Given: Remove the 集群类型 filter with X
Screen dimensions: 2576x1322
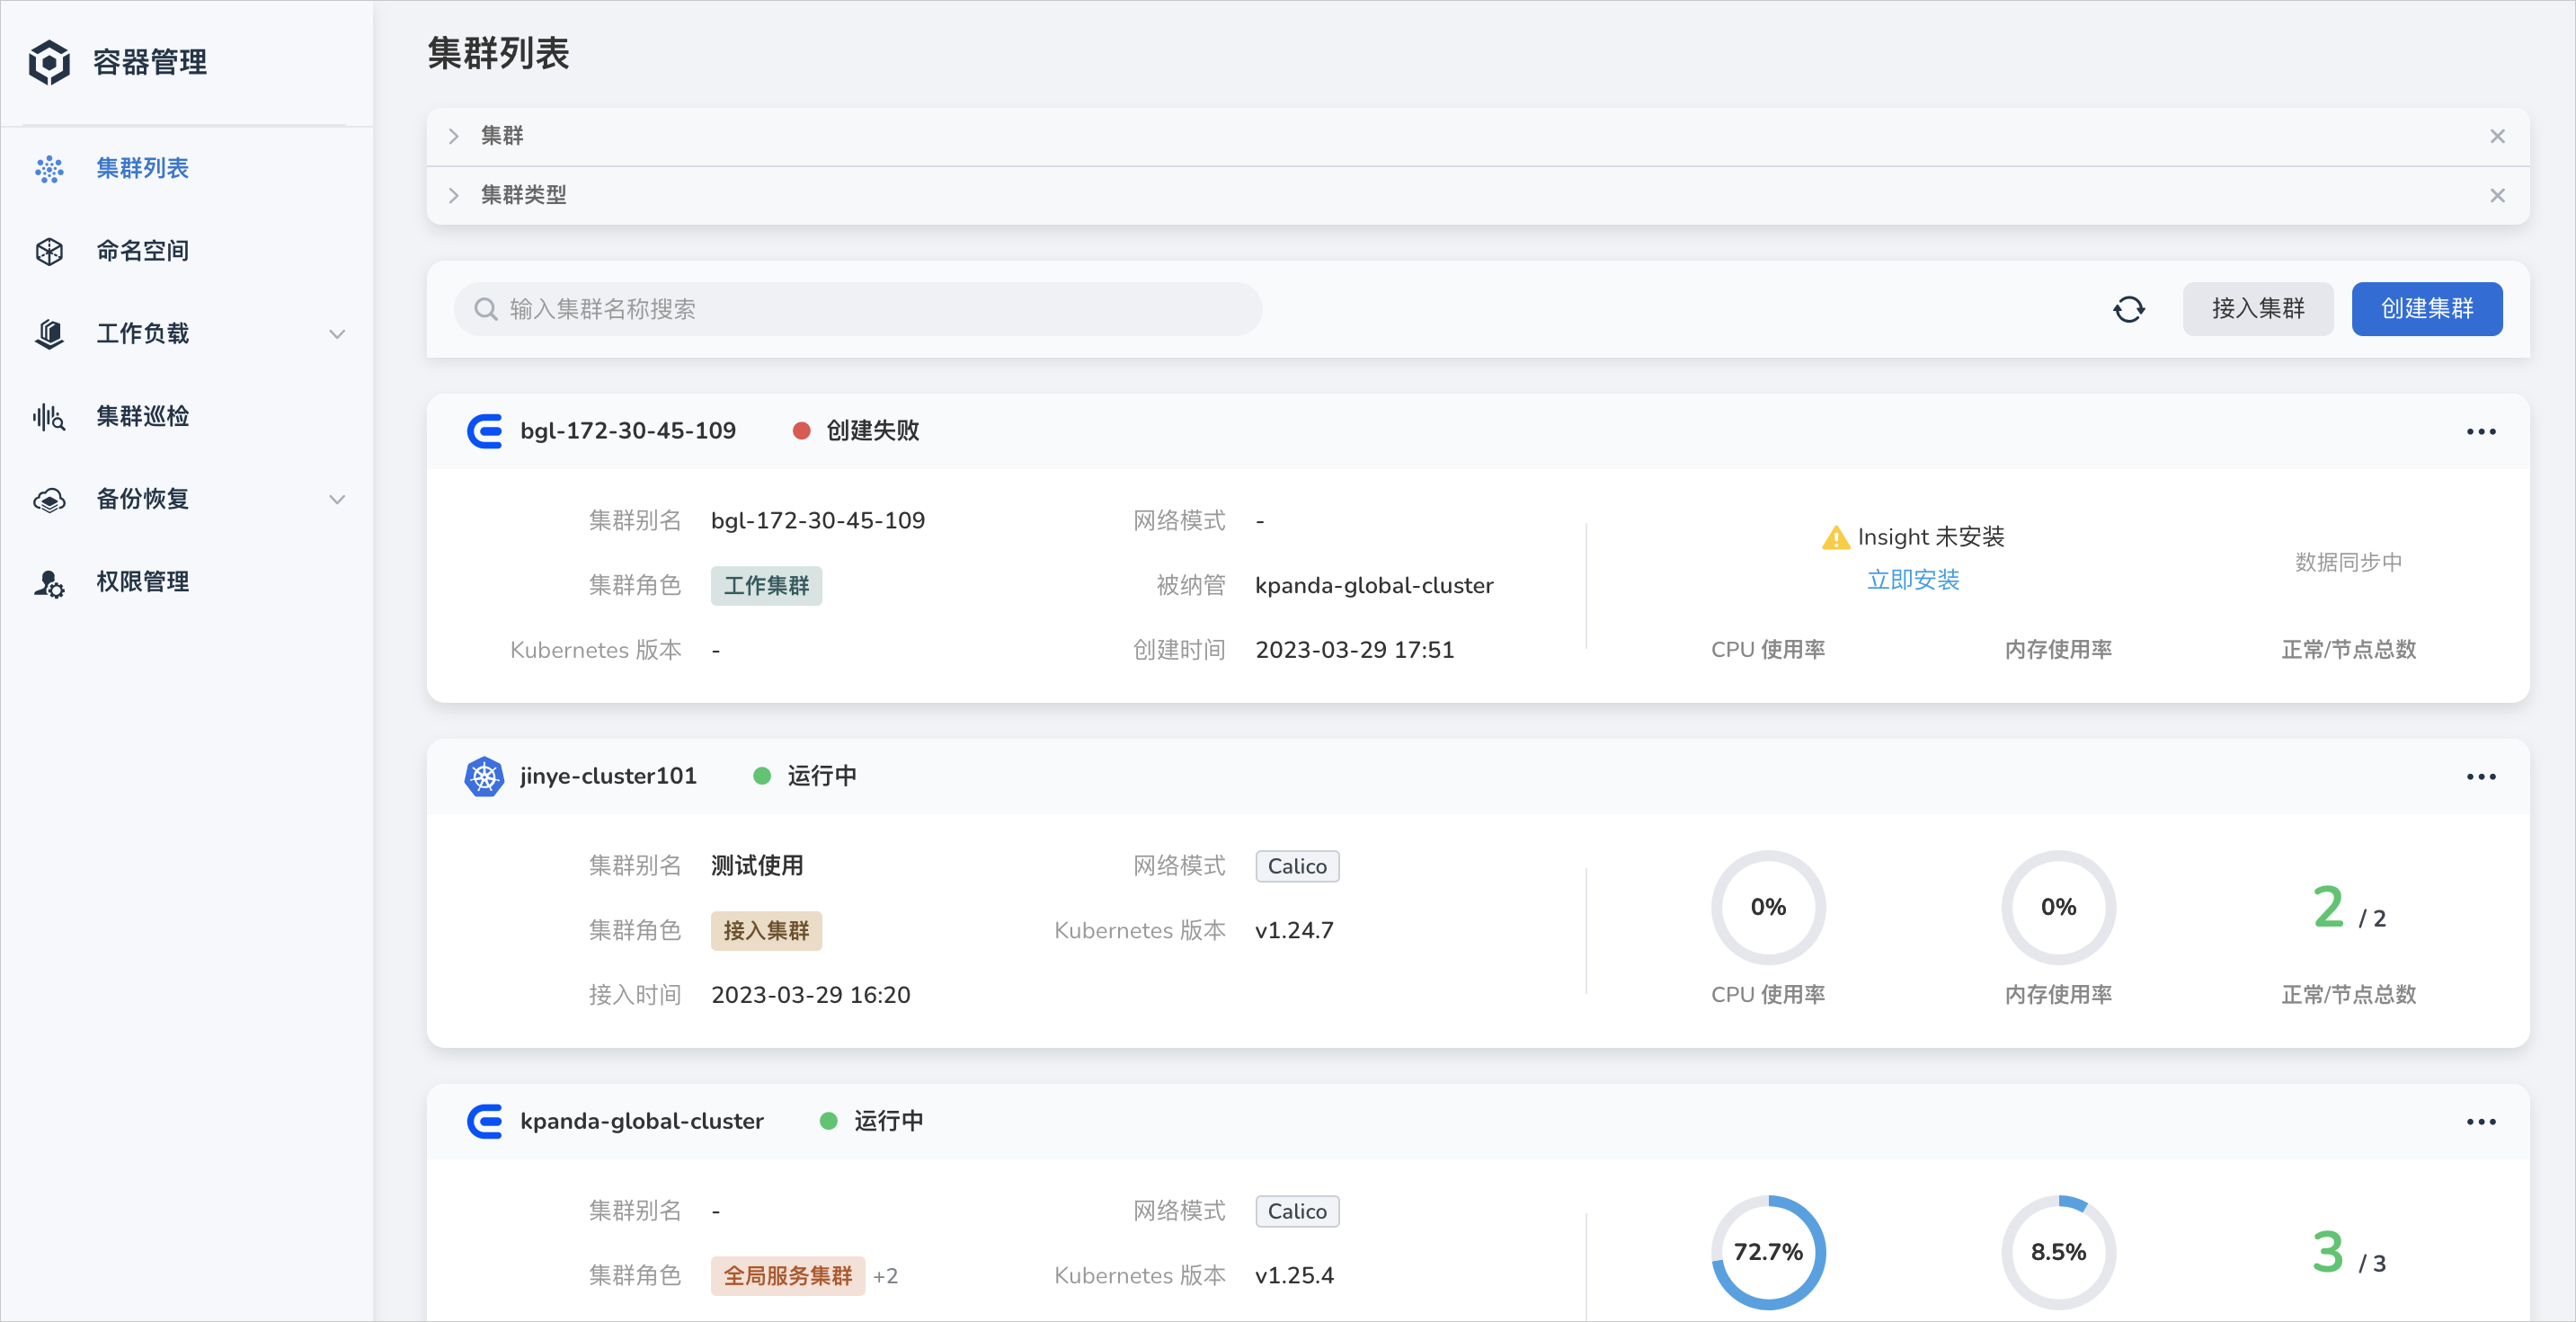Looking at the screenshot, I should 2497,195.
